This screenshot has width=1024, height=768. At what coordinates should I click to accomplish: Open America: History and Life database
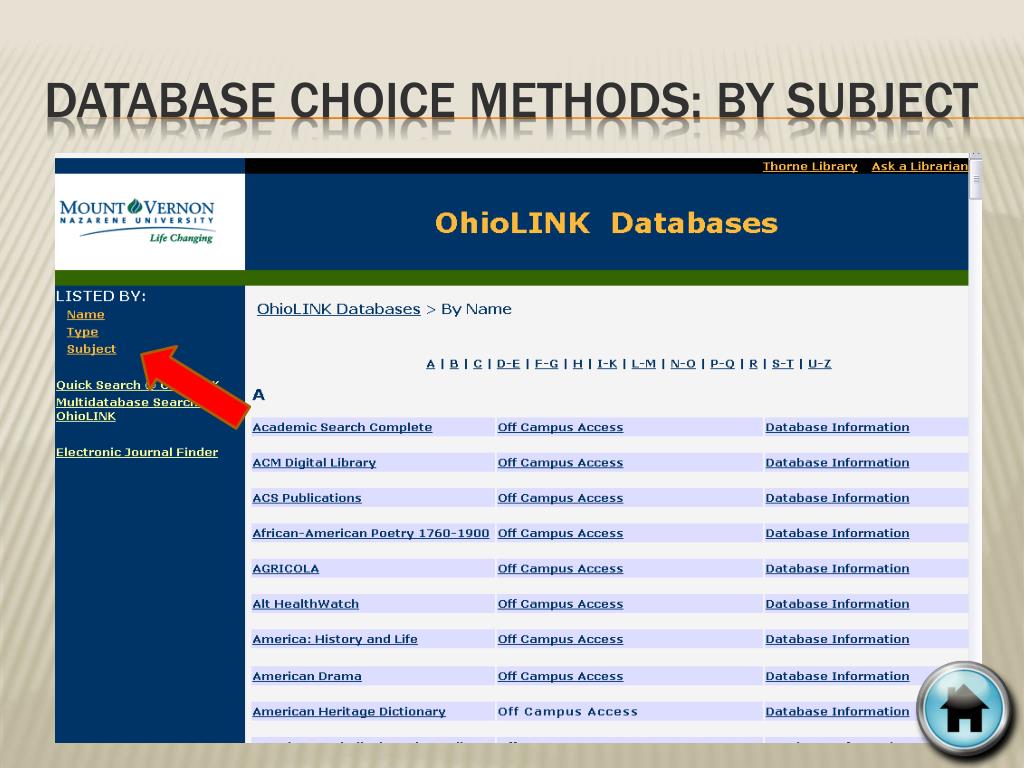tap(335, 639)
